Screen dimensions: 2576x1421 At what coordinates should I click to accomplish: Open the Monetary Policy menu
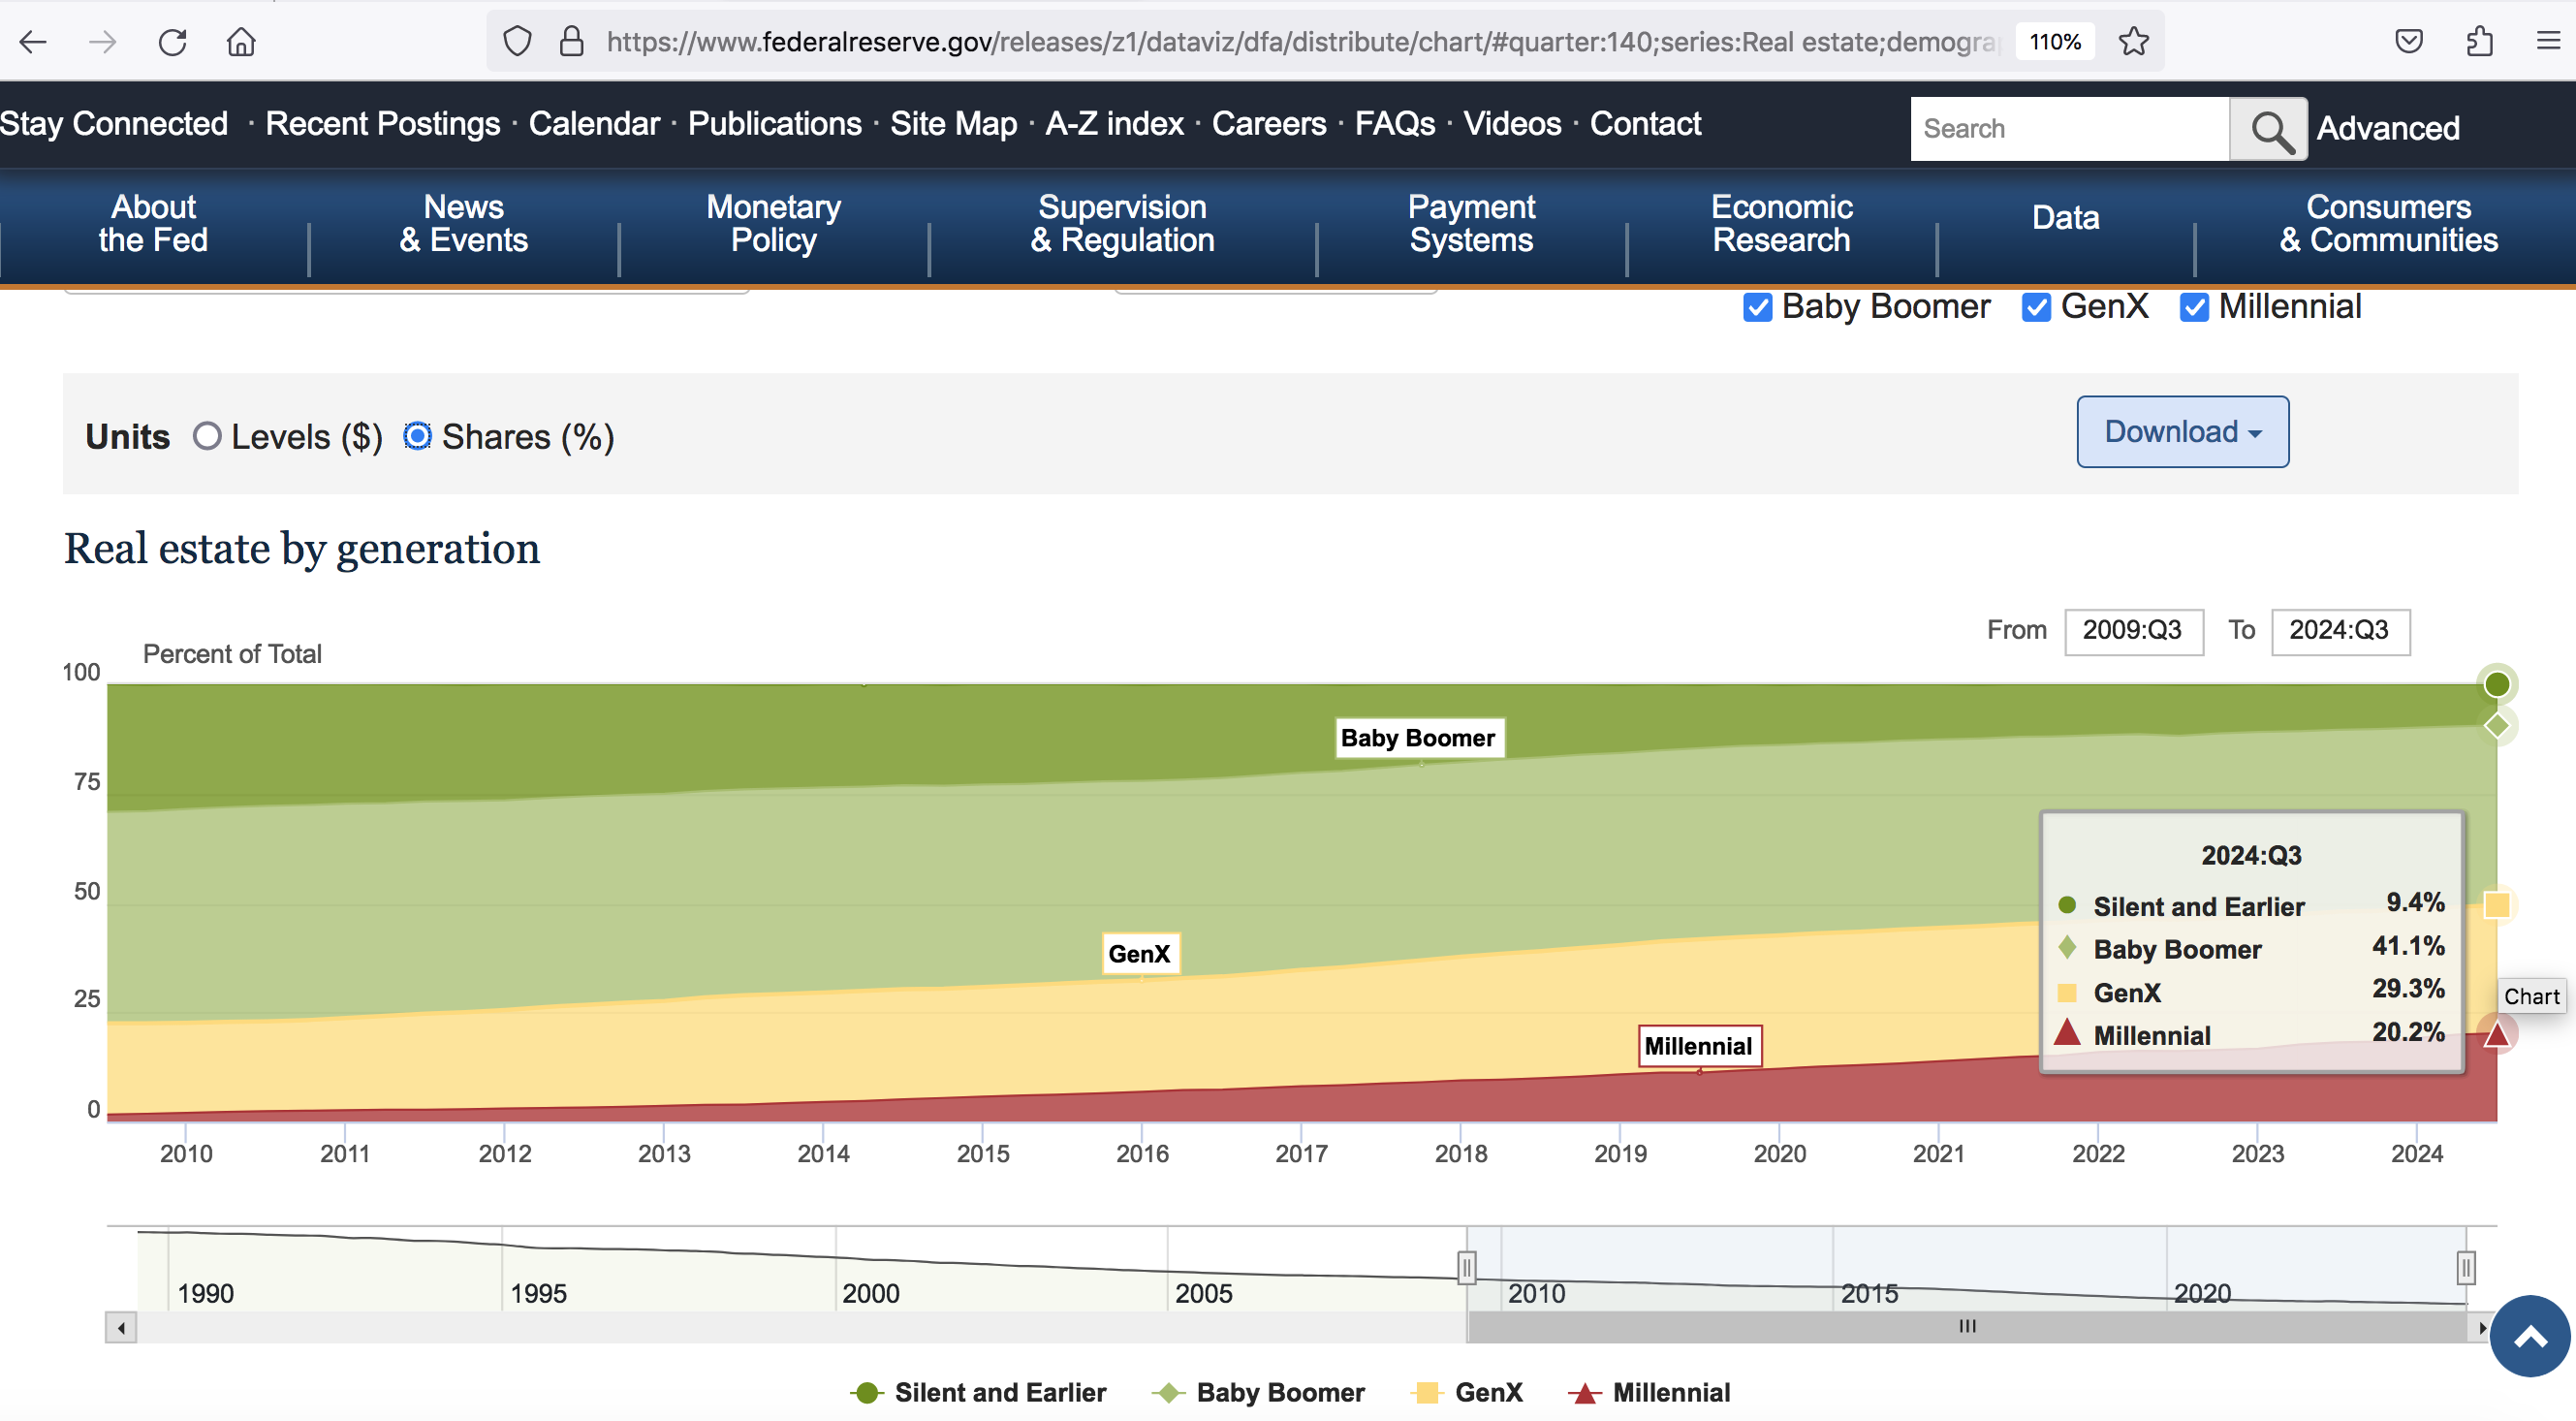point(773,223)
